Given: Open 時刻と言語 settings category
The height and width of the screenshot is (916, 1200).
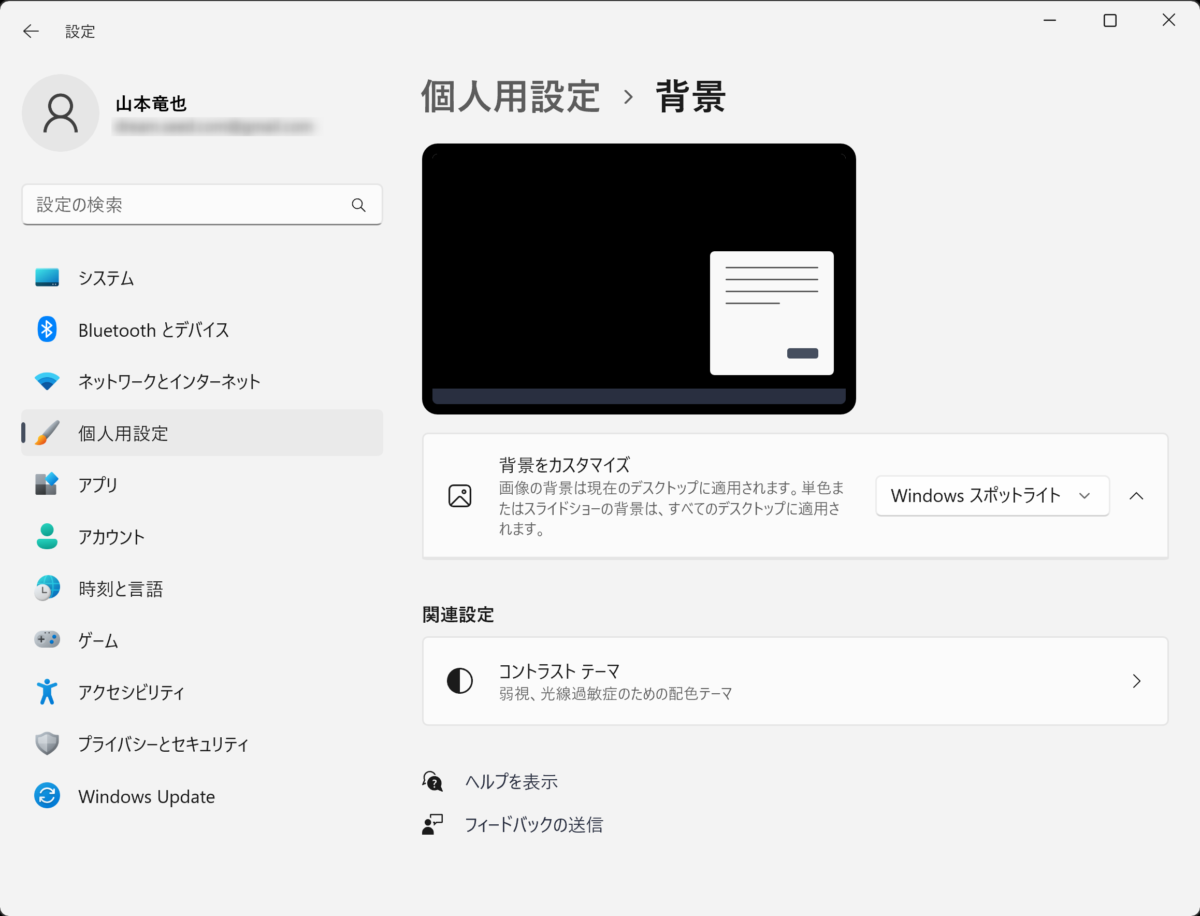Looking at the screenshot, I should click(x=202, y=589).
